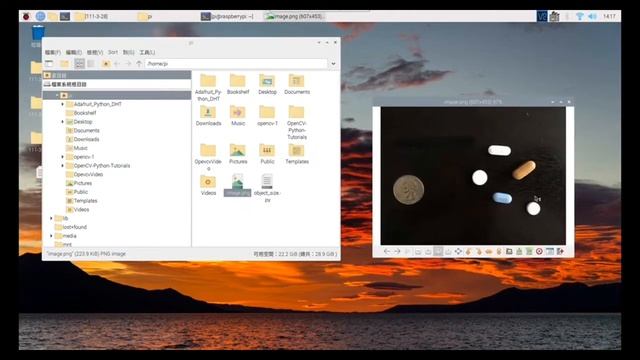Open a file in image viewer
This screenshot has width=640, height=360.
point(509,251)
